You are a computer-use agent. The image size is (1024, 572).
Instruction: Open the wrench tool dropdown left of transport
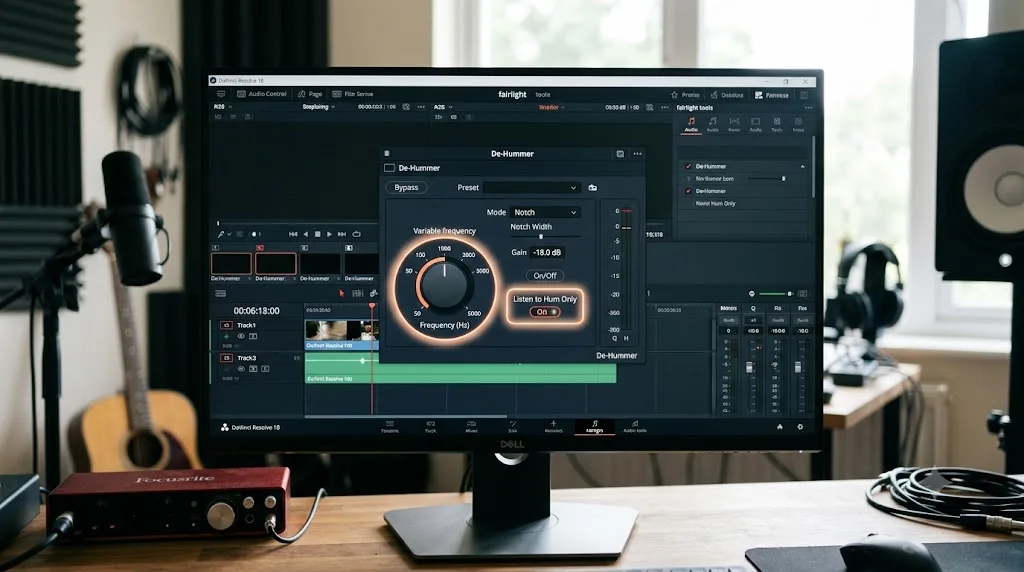pos(223,234)
